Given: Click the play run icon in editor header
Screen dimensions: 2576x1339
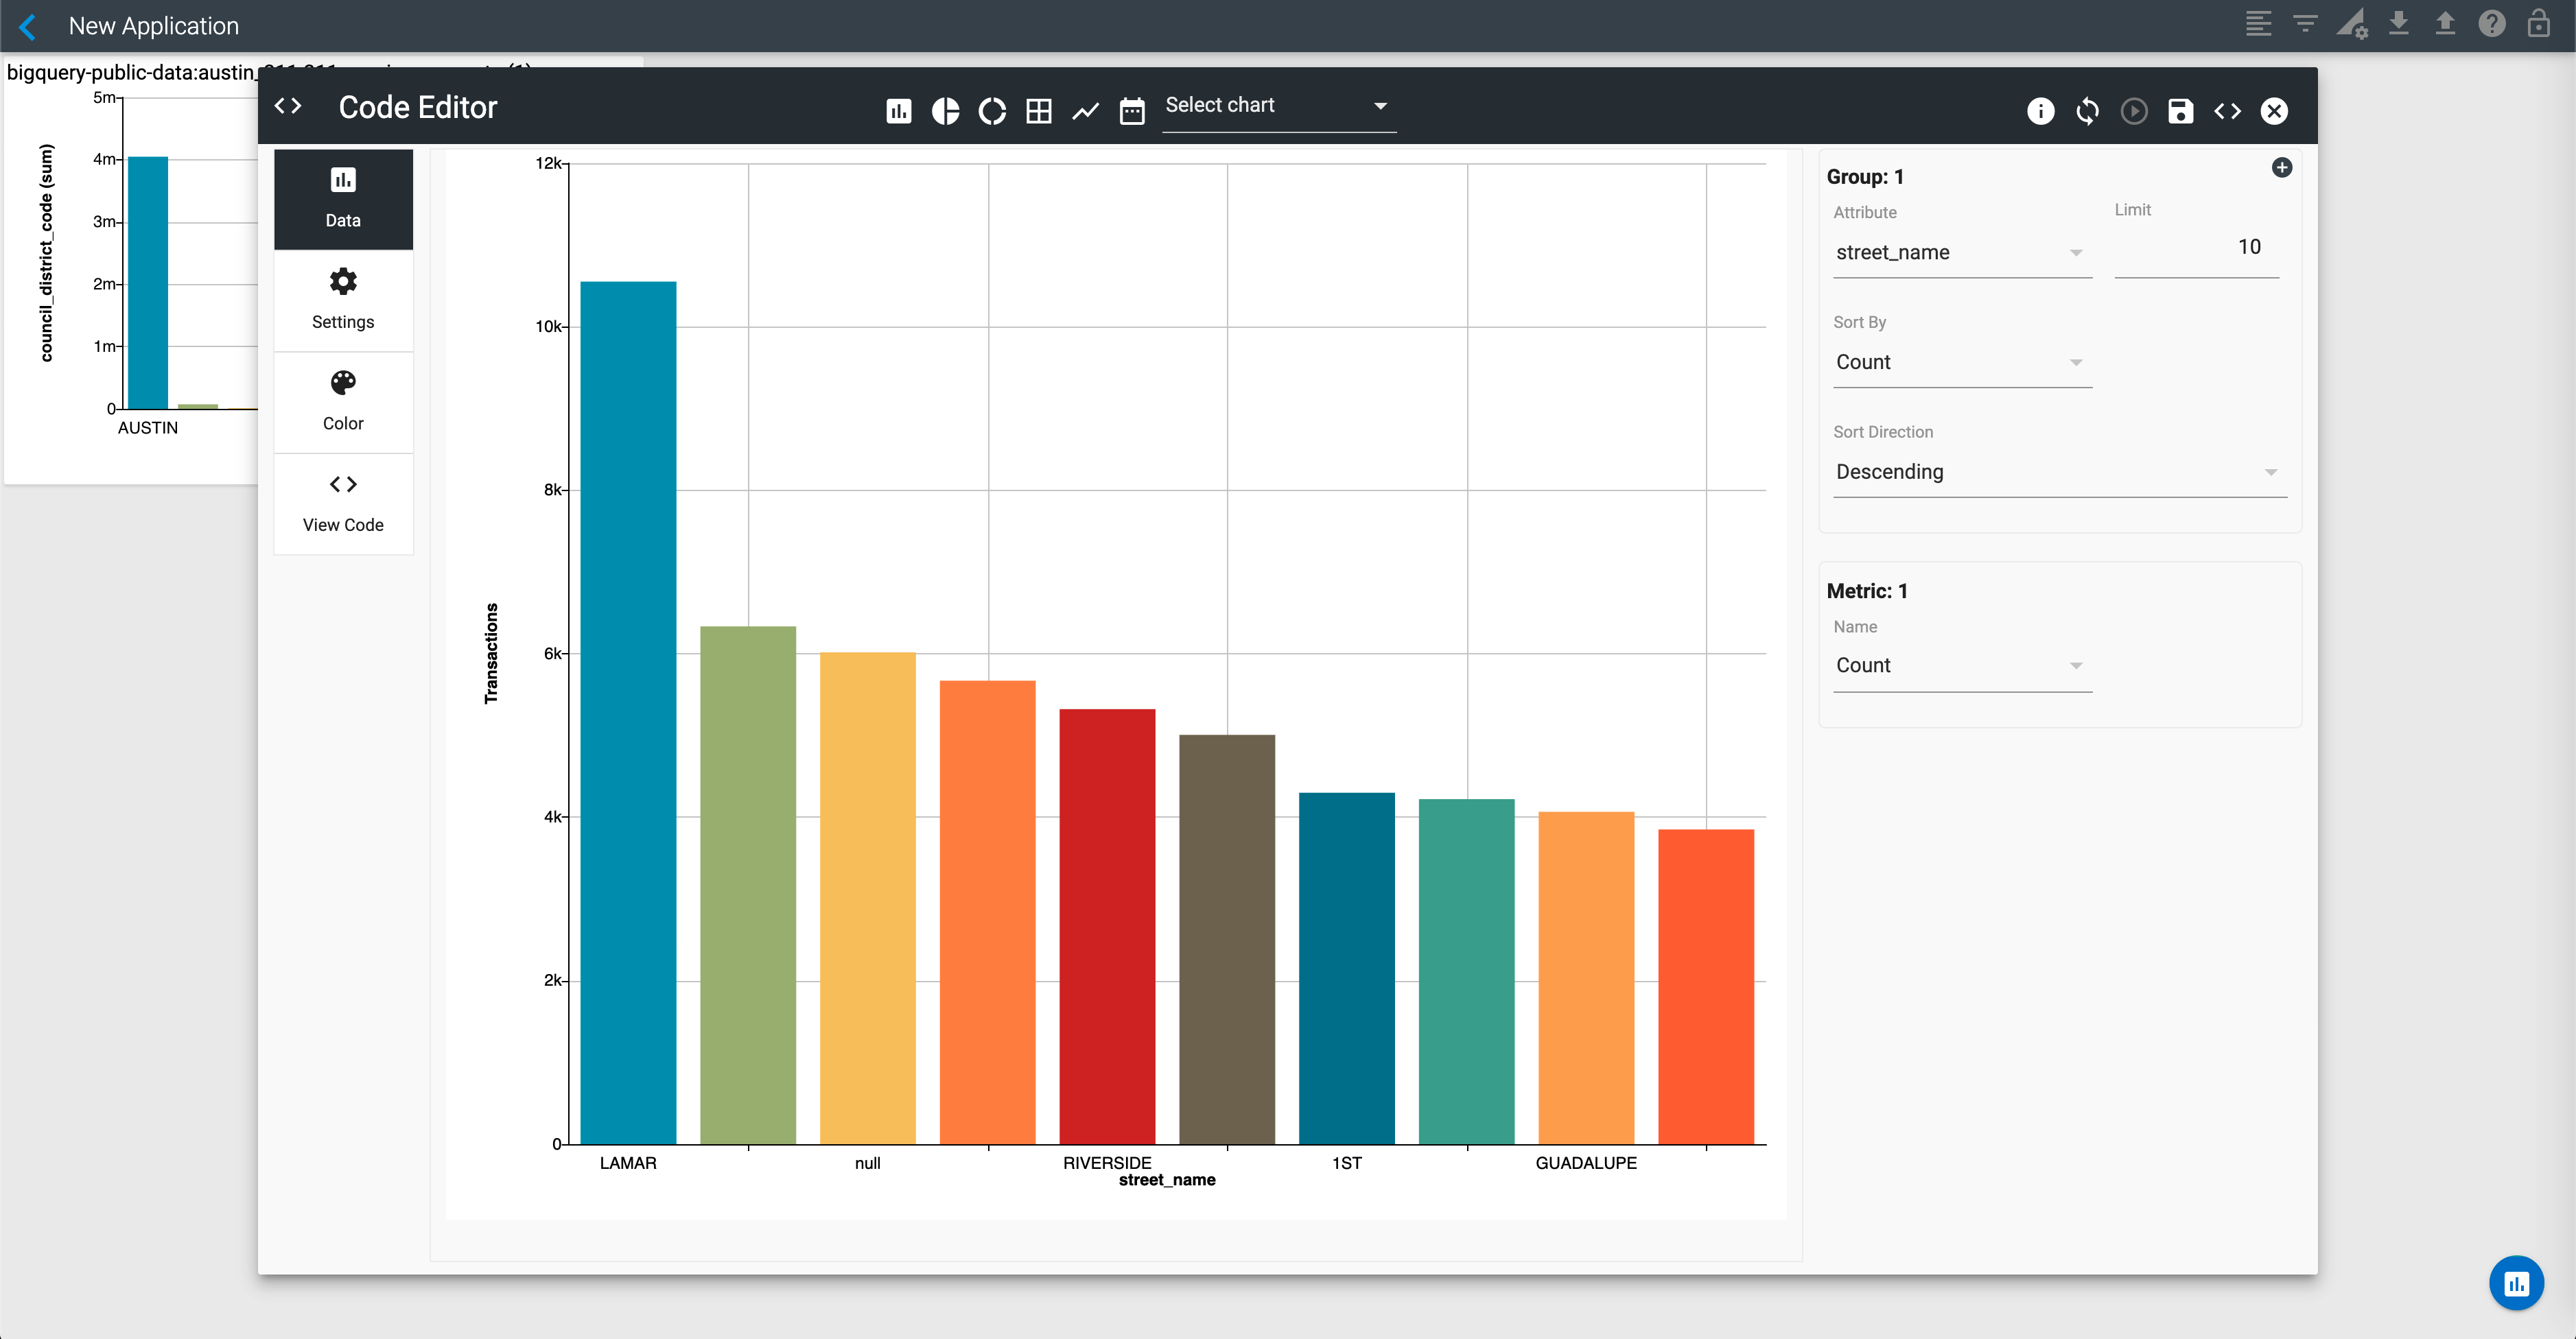Looking at the screenshot, I should 2134,111.
